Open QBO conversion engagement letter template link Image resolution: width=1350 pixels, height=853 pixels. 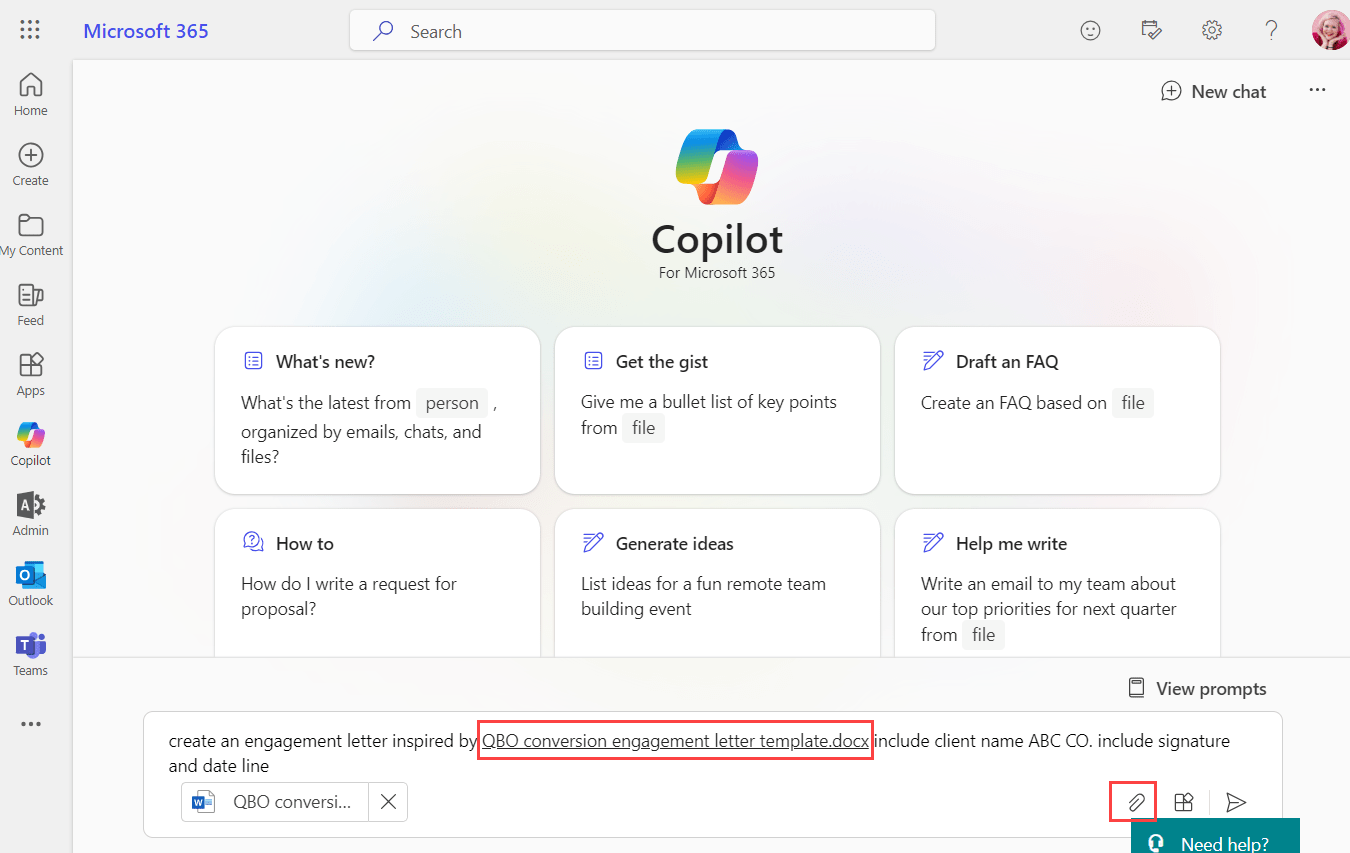674,741
